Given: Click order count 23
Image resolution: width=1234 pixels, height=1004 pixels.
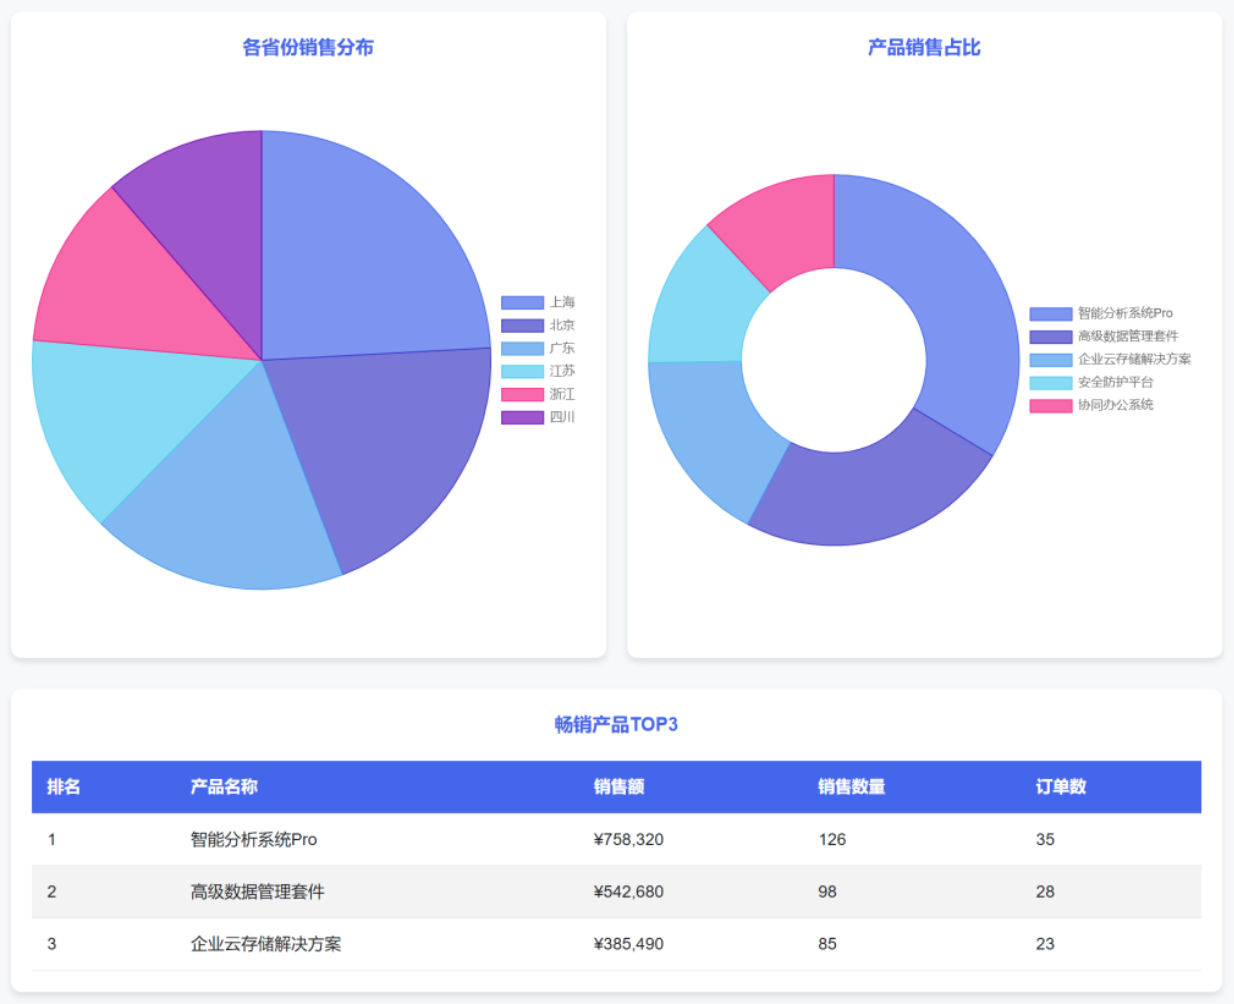Looking at the screenshot, I should pos(1045,944).
